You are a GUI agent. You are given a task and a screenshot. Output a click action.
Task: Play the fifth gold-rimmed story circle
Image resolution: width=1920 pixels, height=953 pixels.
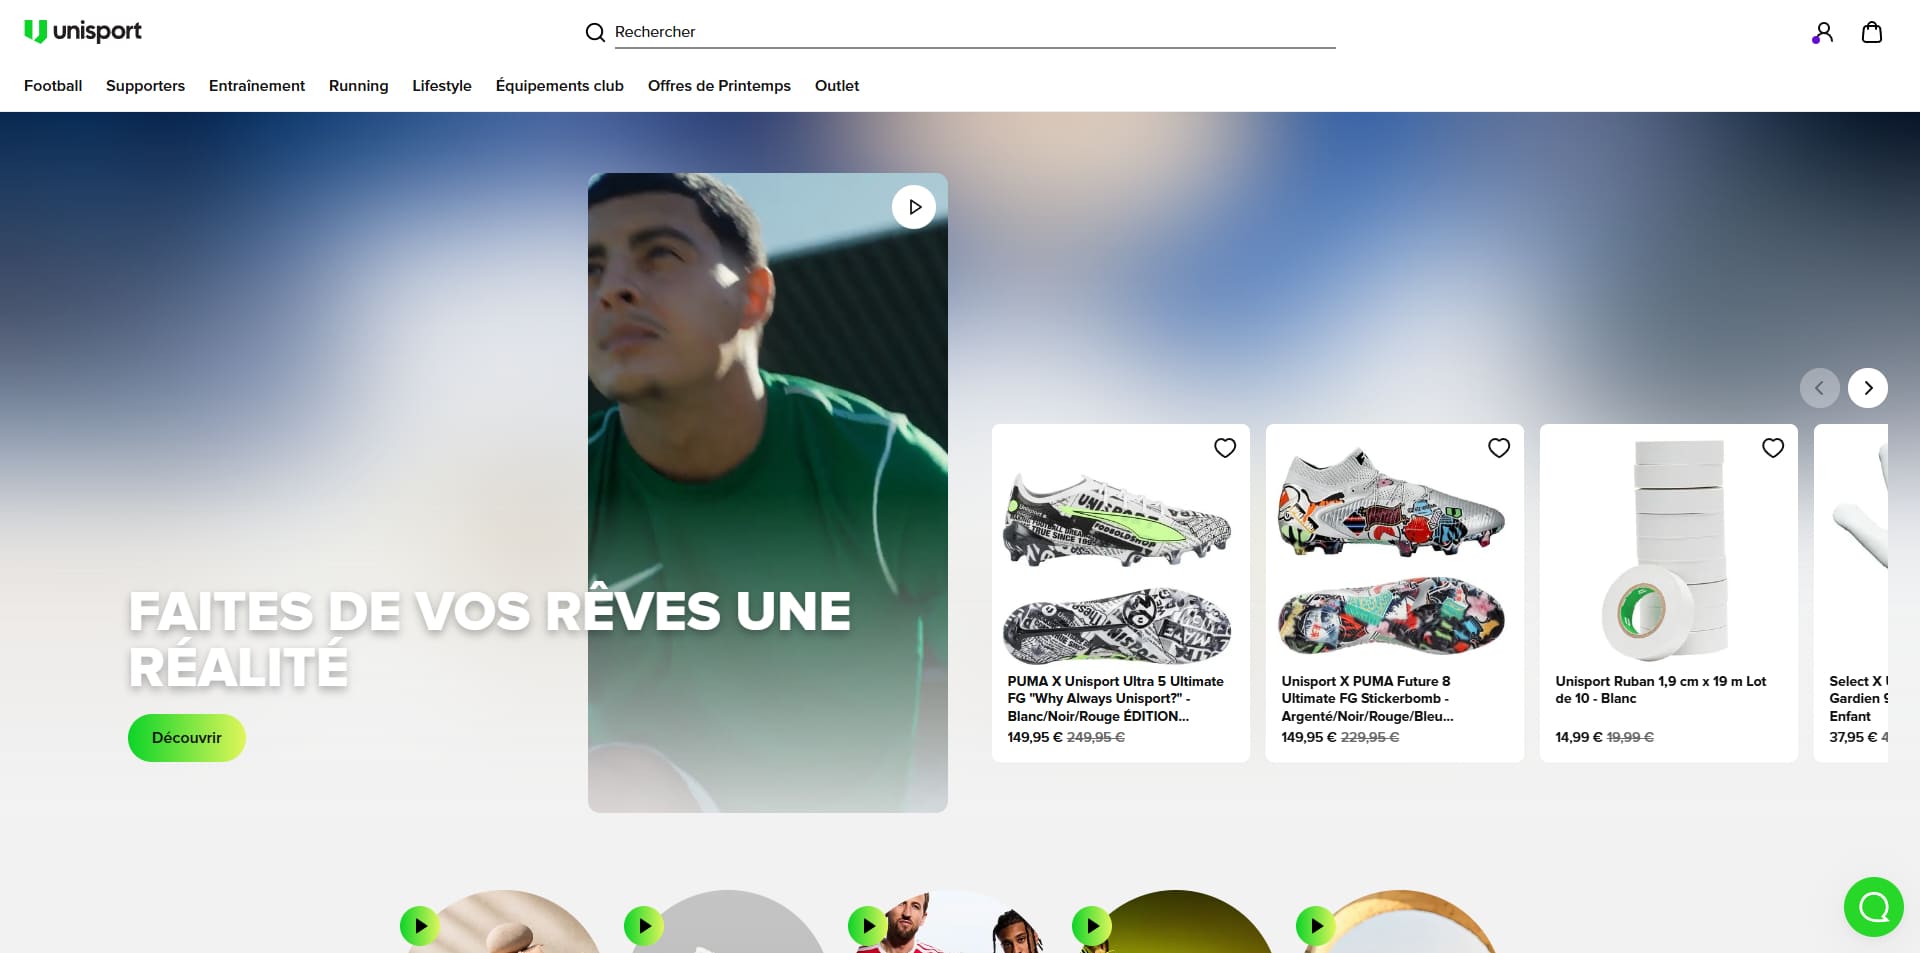(1316, 926)
